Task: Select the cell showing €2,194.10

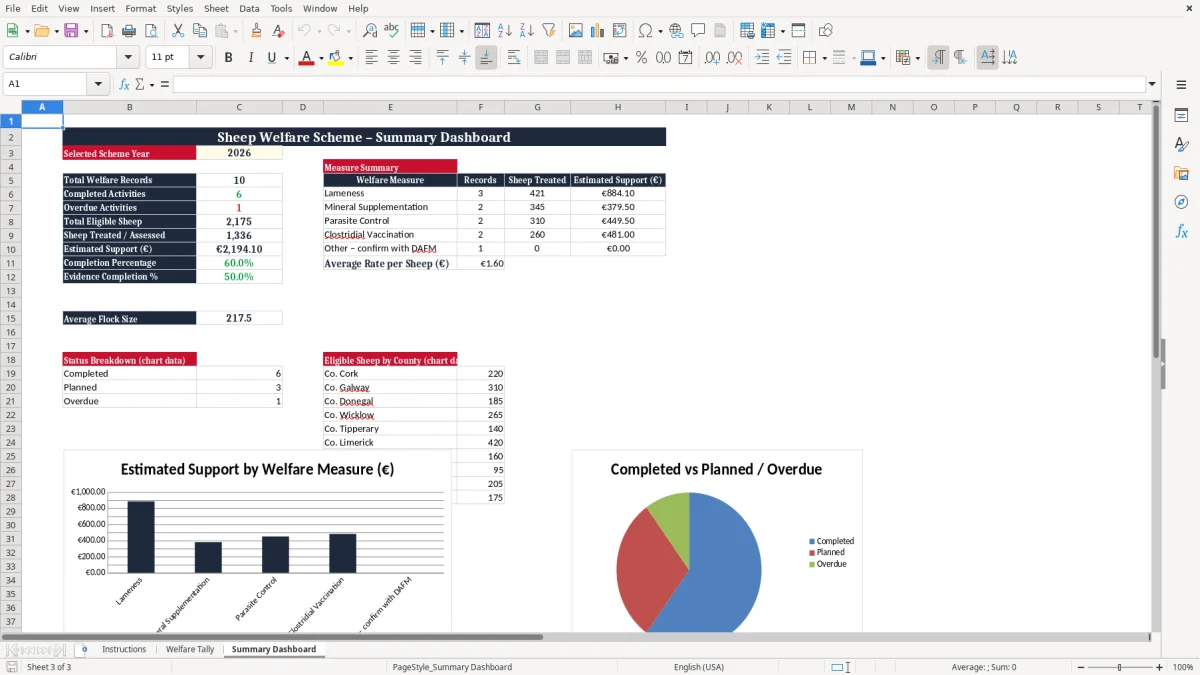Action: (x=239, y=249)
